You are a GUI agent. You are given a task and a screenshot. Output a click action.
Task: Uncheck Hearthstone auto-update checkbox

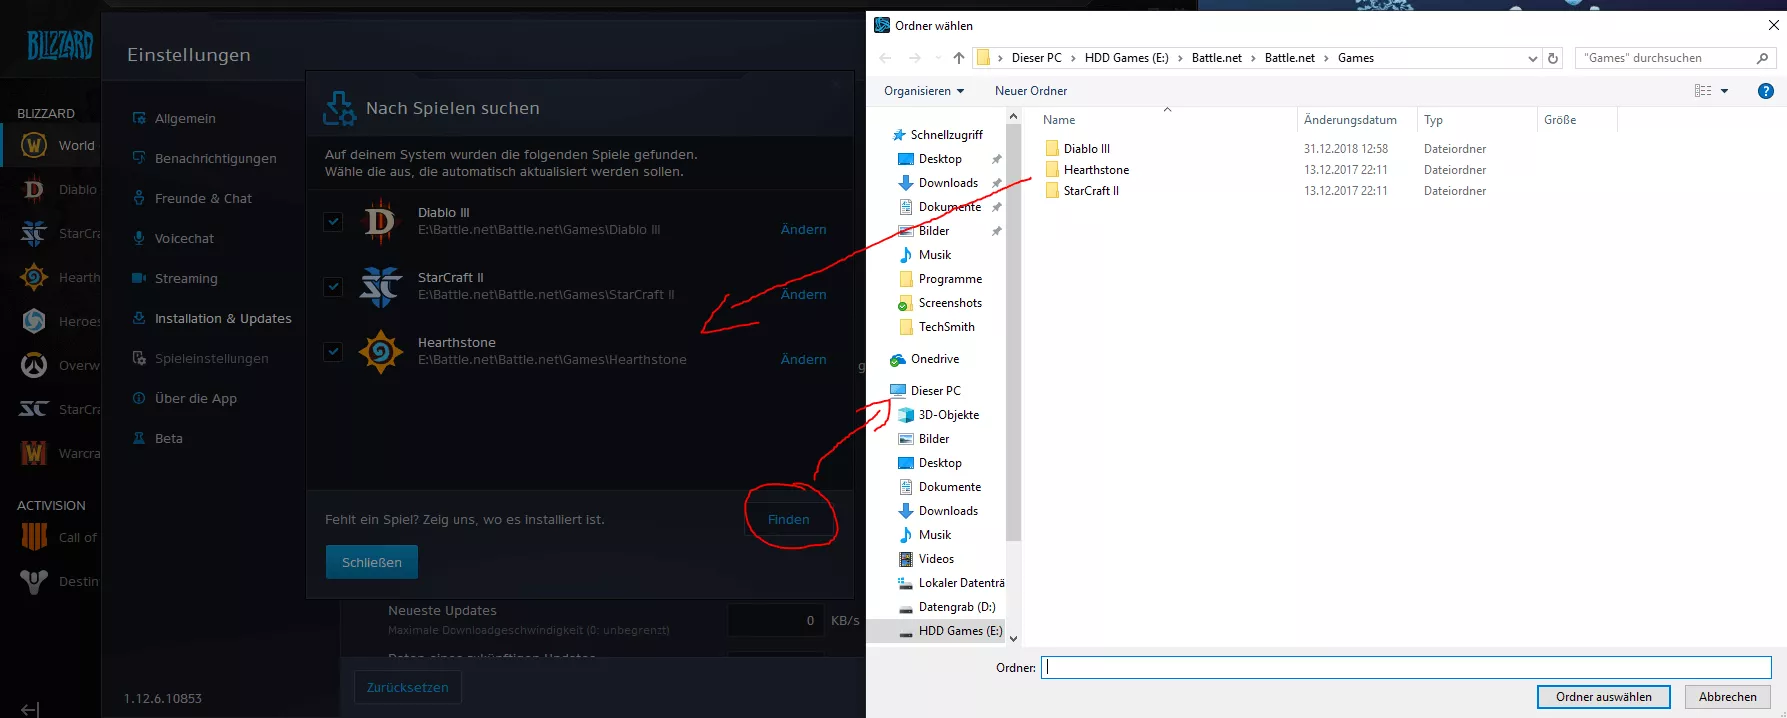(x=333, y=352)
